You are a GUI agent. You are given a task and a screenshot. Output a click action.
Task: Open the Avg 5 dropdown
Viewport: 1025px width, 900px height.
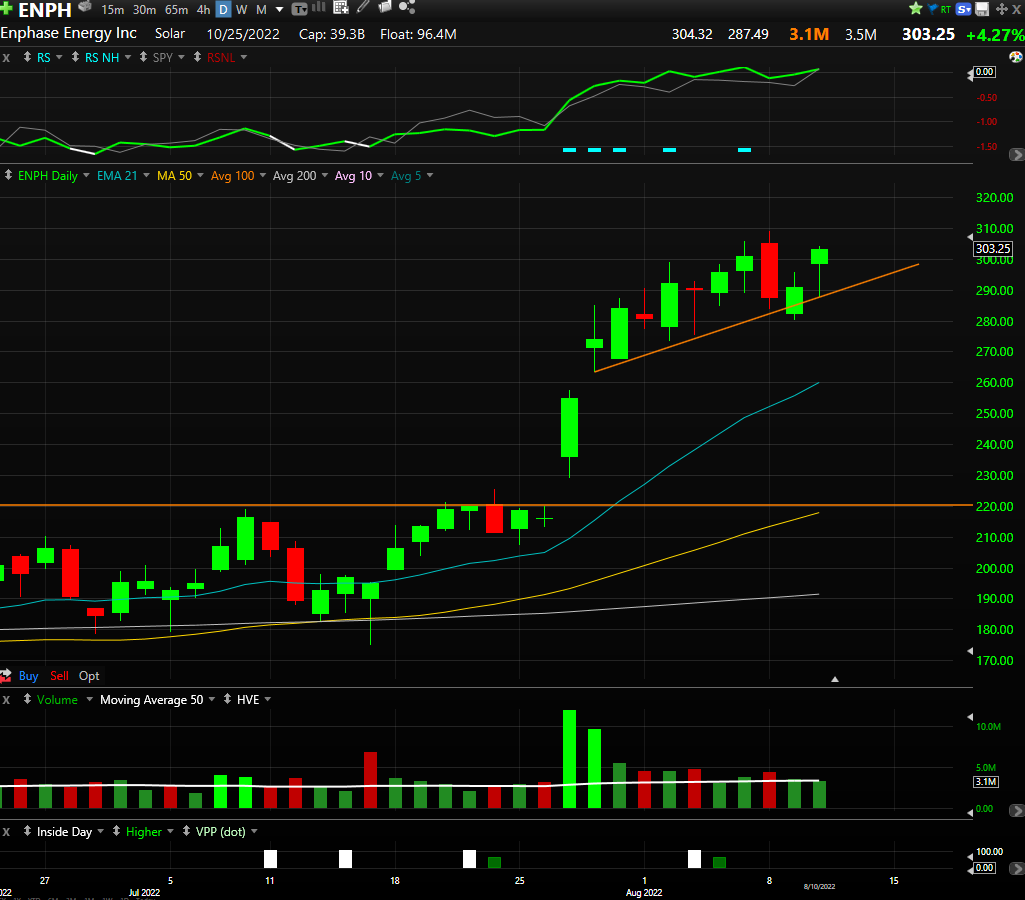click(x=429, y=175)
